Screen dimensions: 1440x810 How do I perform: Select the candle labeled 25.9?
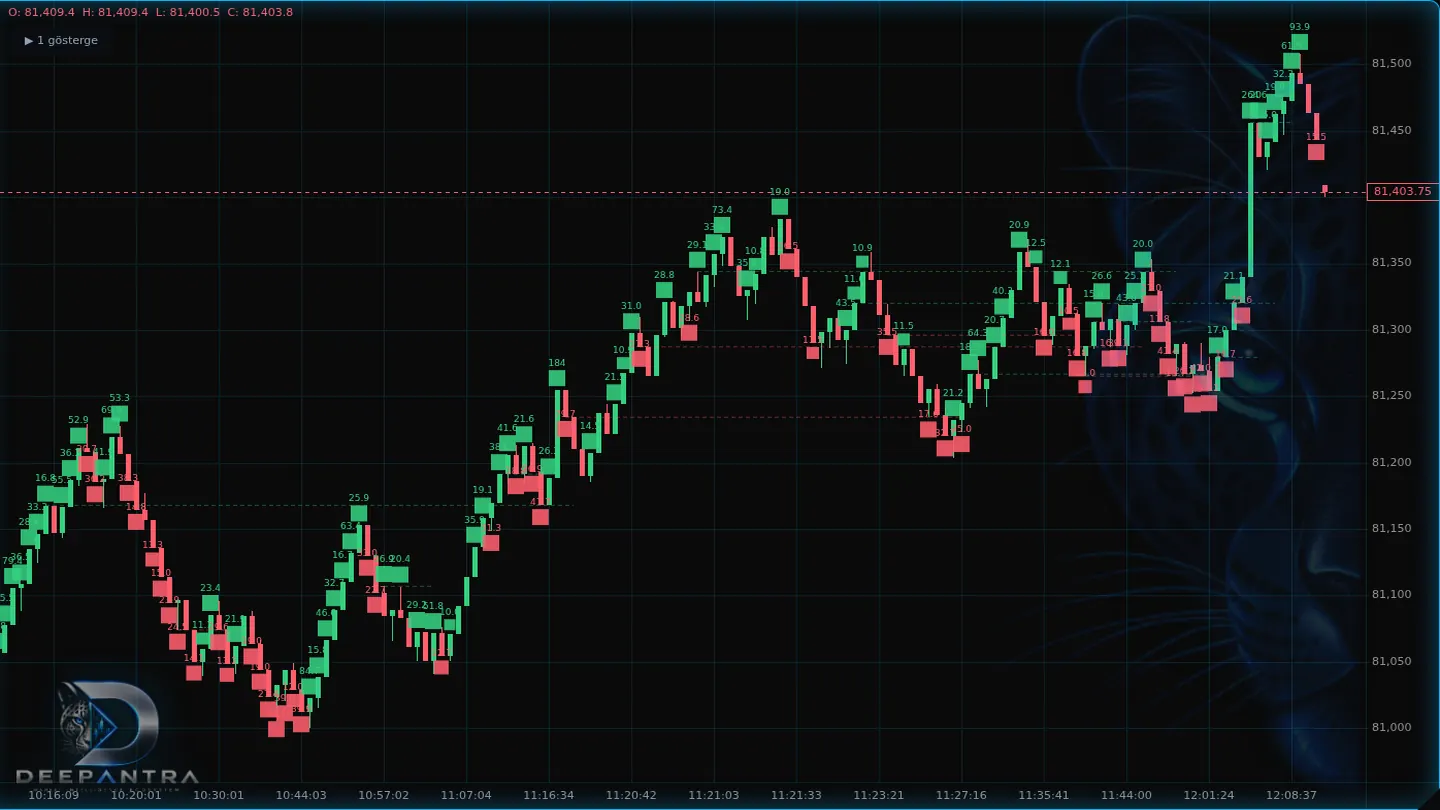[358, 512]
